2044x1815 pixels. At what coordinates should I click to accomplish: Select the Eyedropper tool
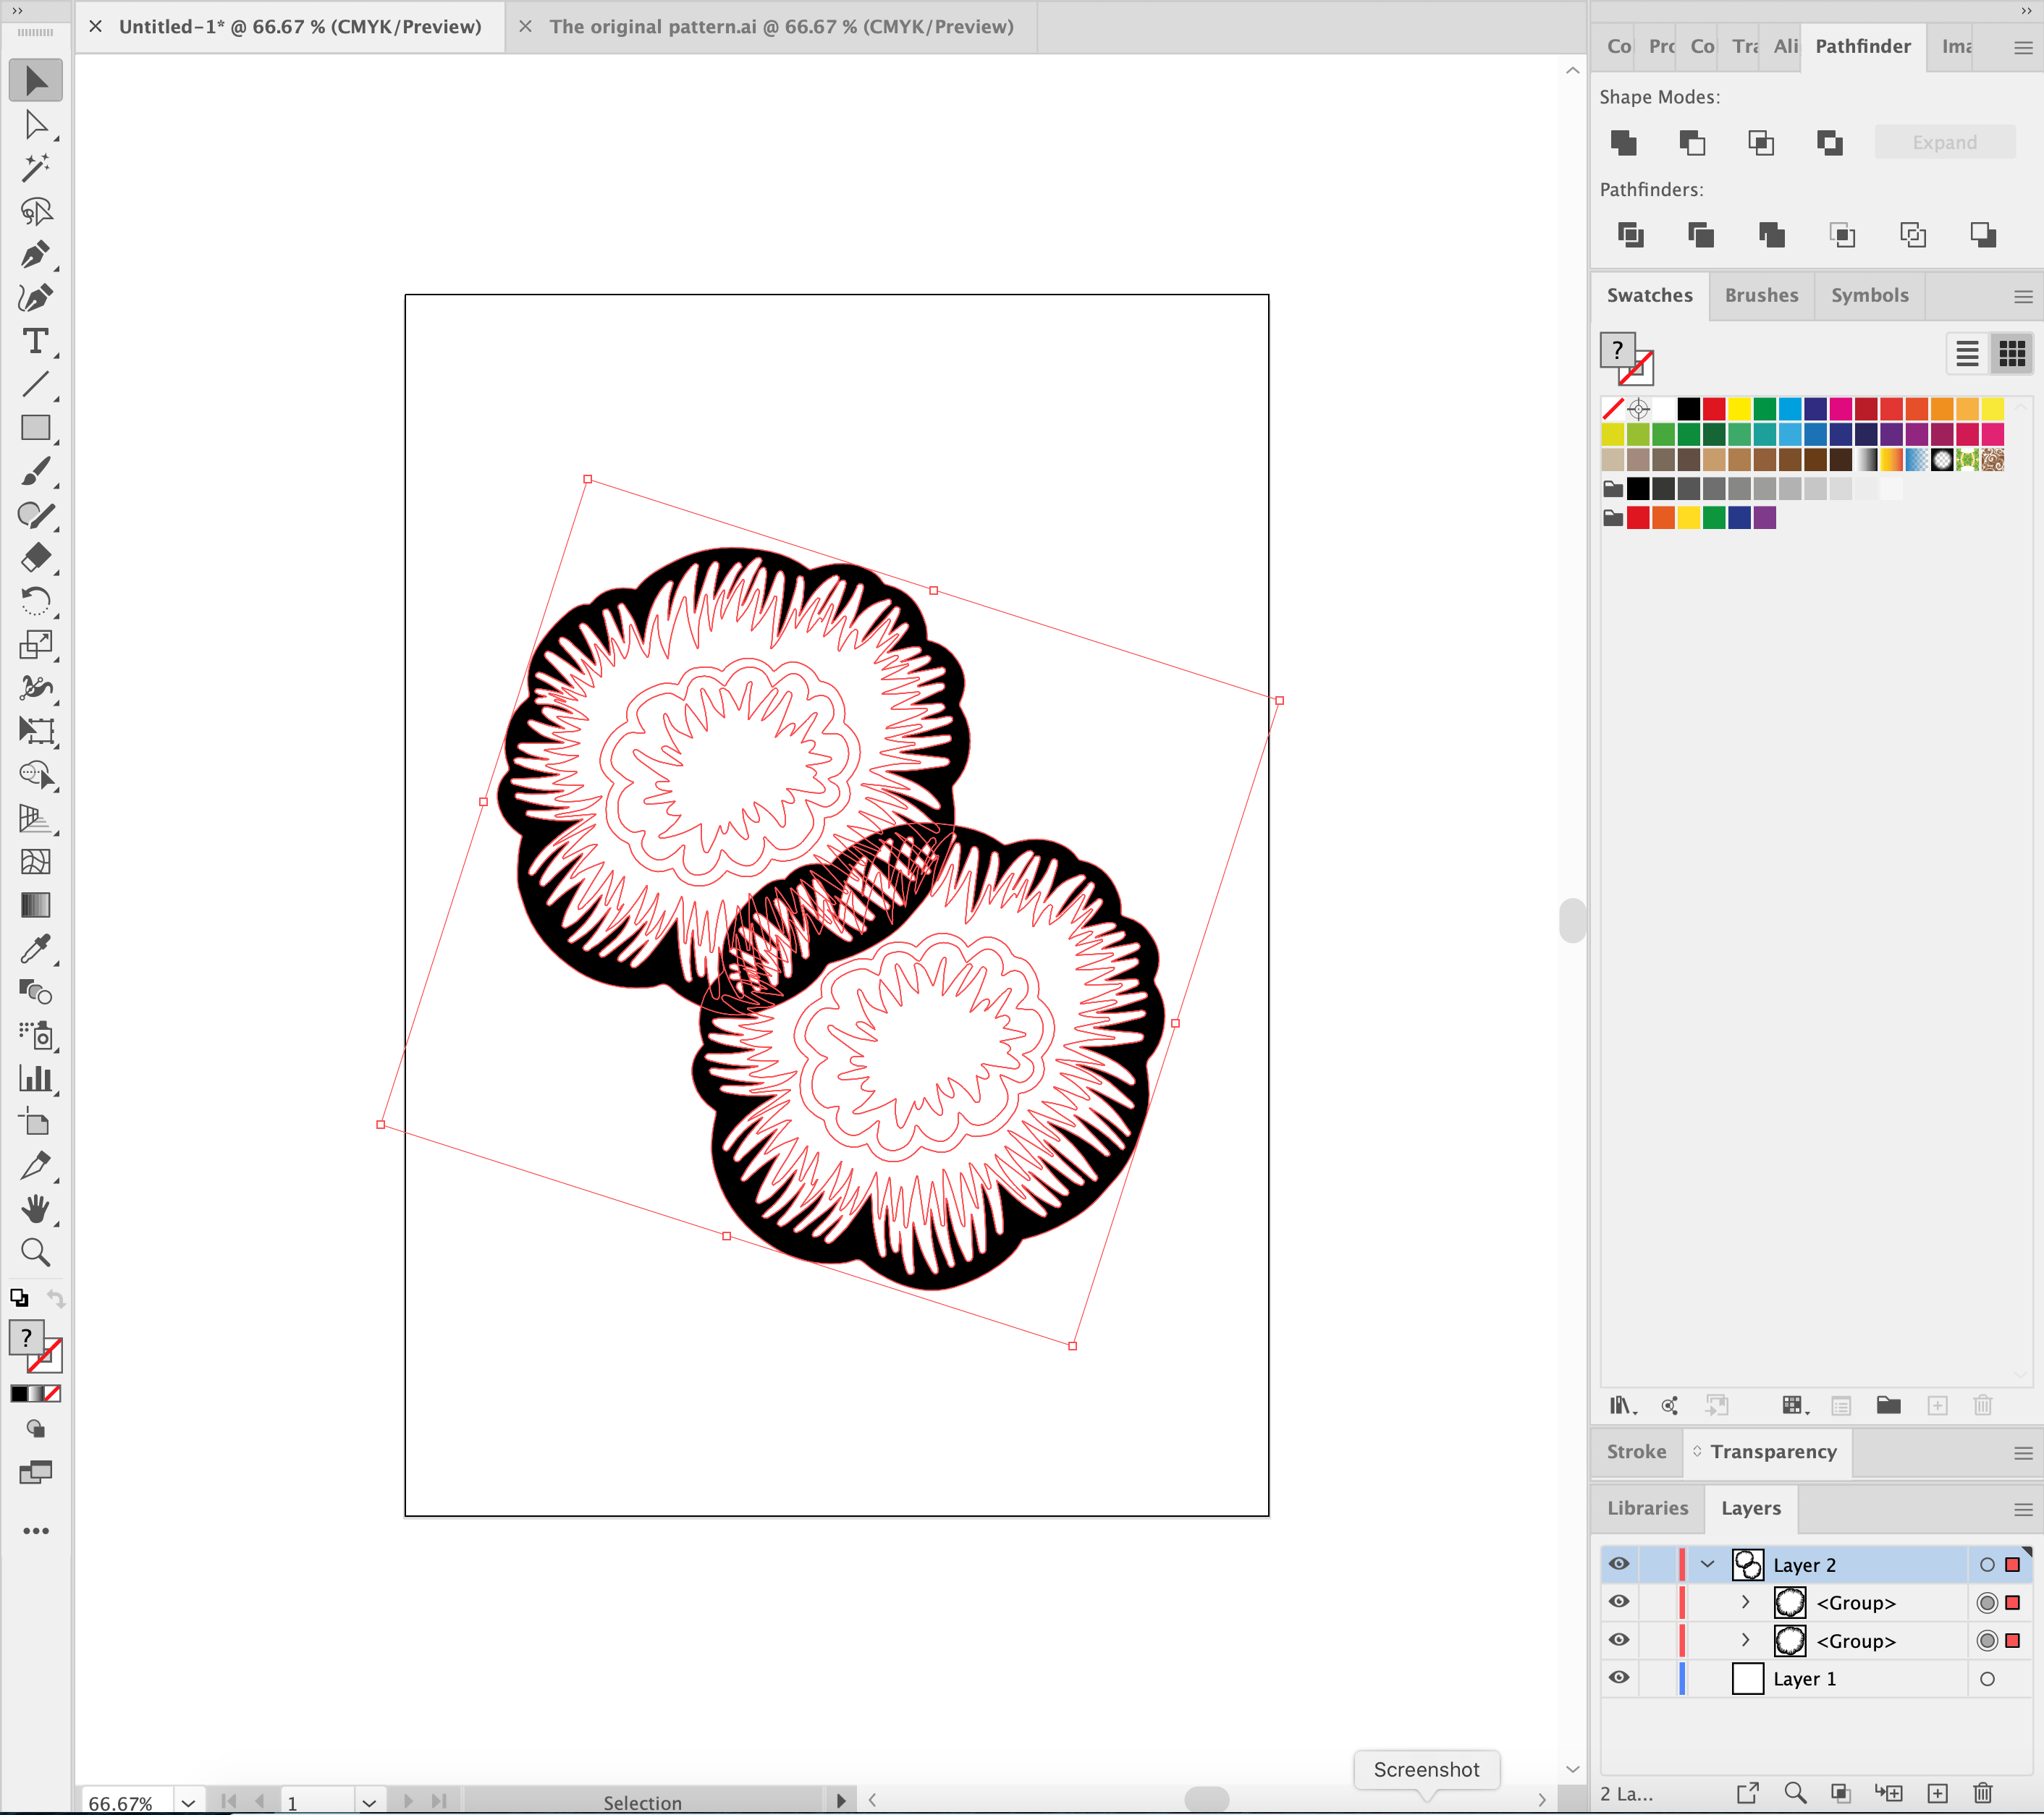click(36, 950)
